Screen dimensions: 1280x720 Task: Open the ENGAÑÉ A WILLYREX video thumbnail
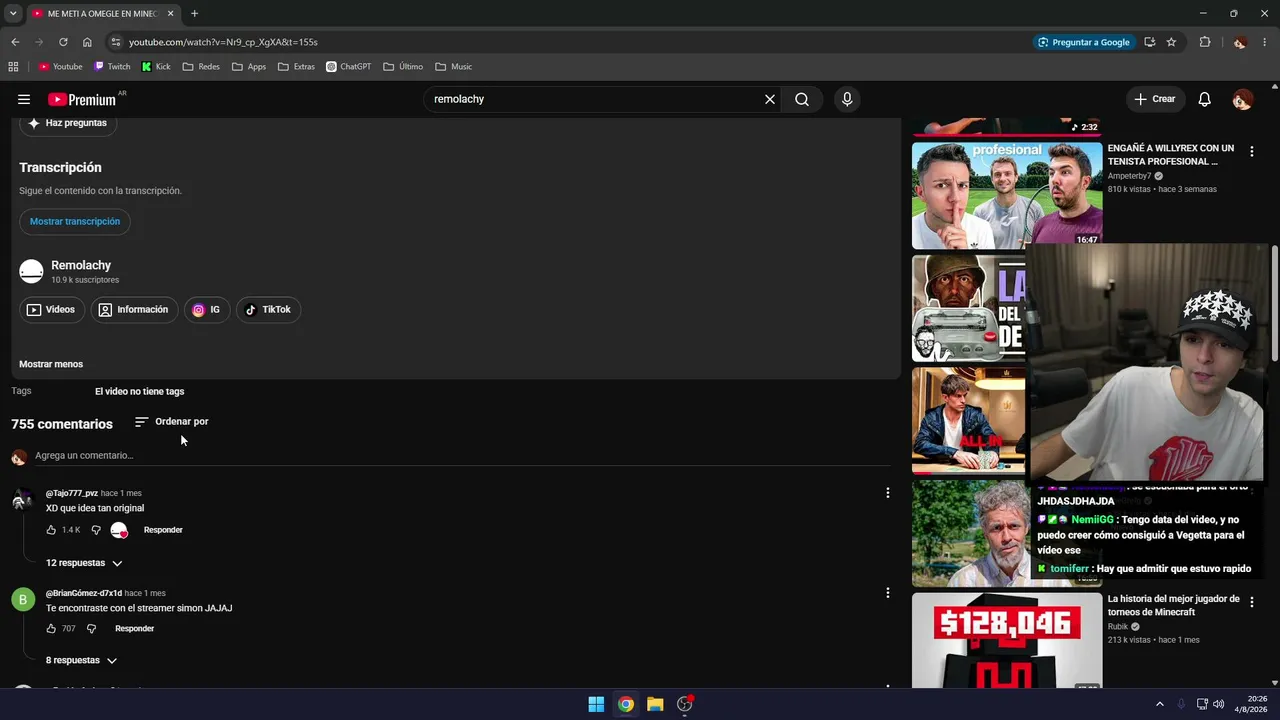(1007, 195)
